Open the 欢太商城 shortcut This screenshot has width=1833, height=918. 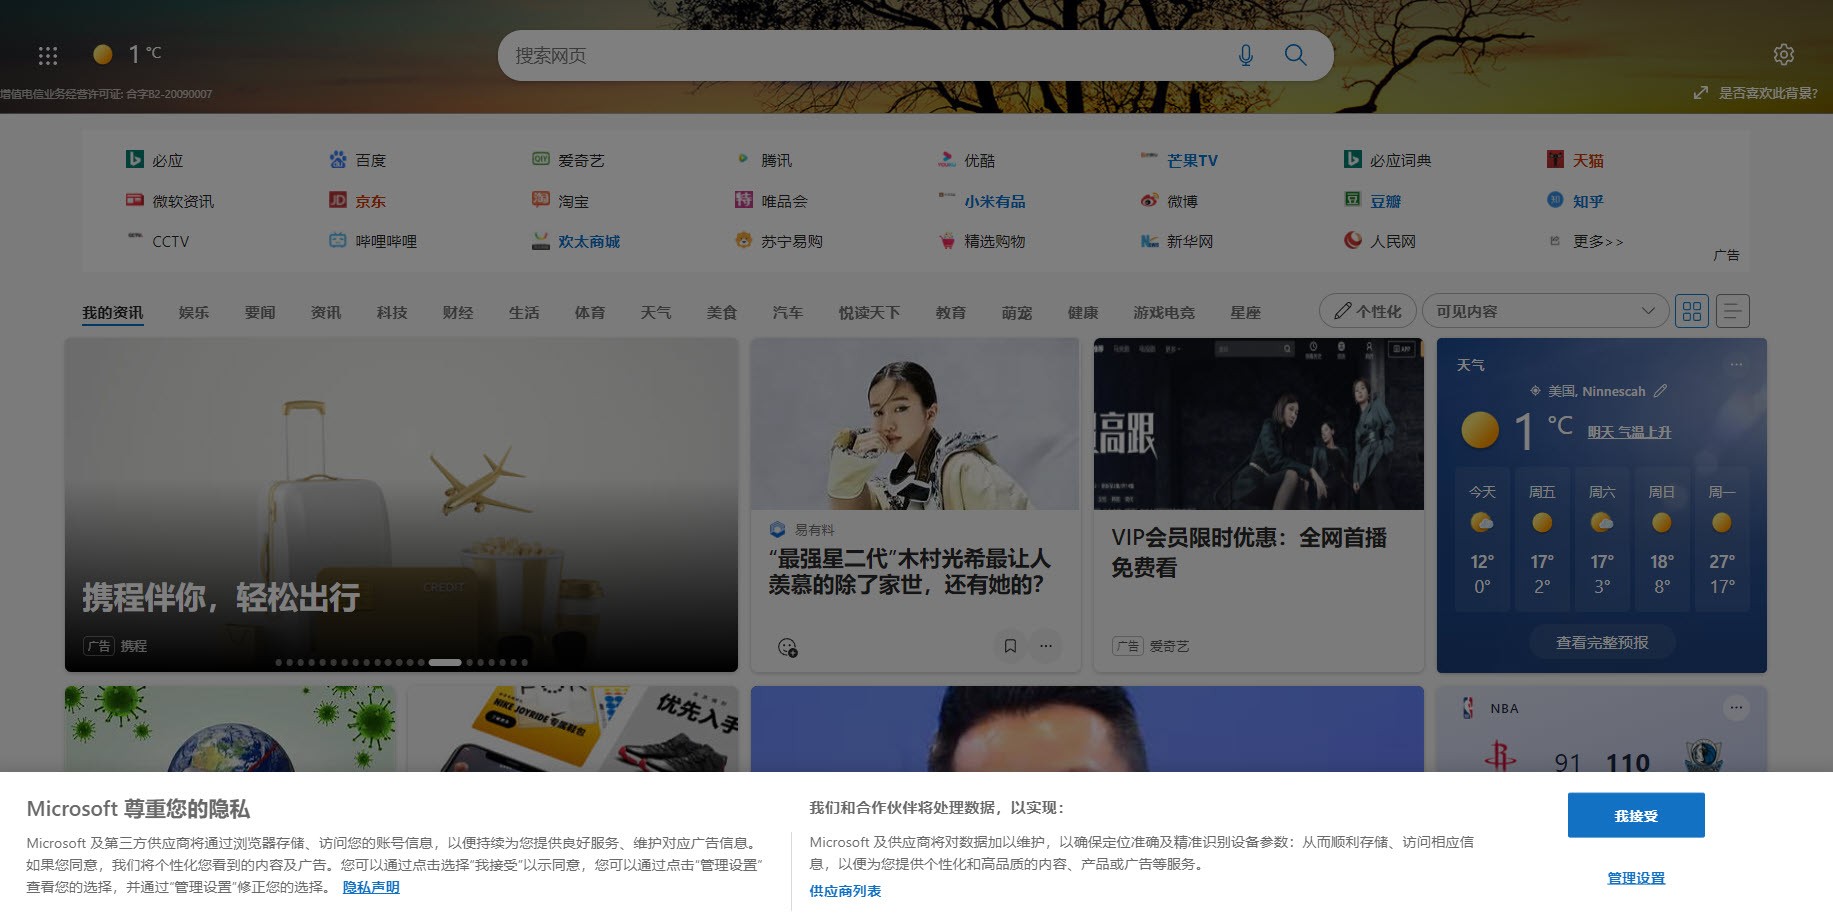pyautogui.click(x=589, y=241)
